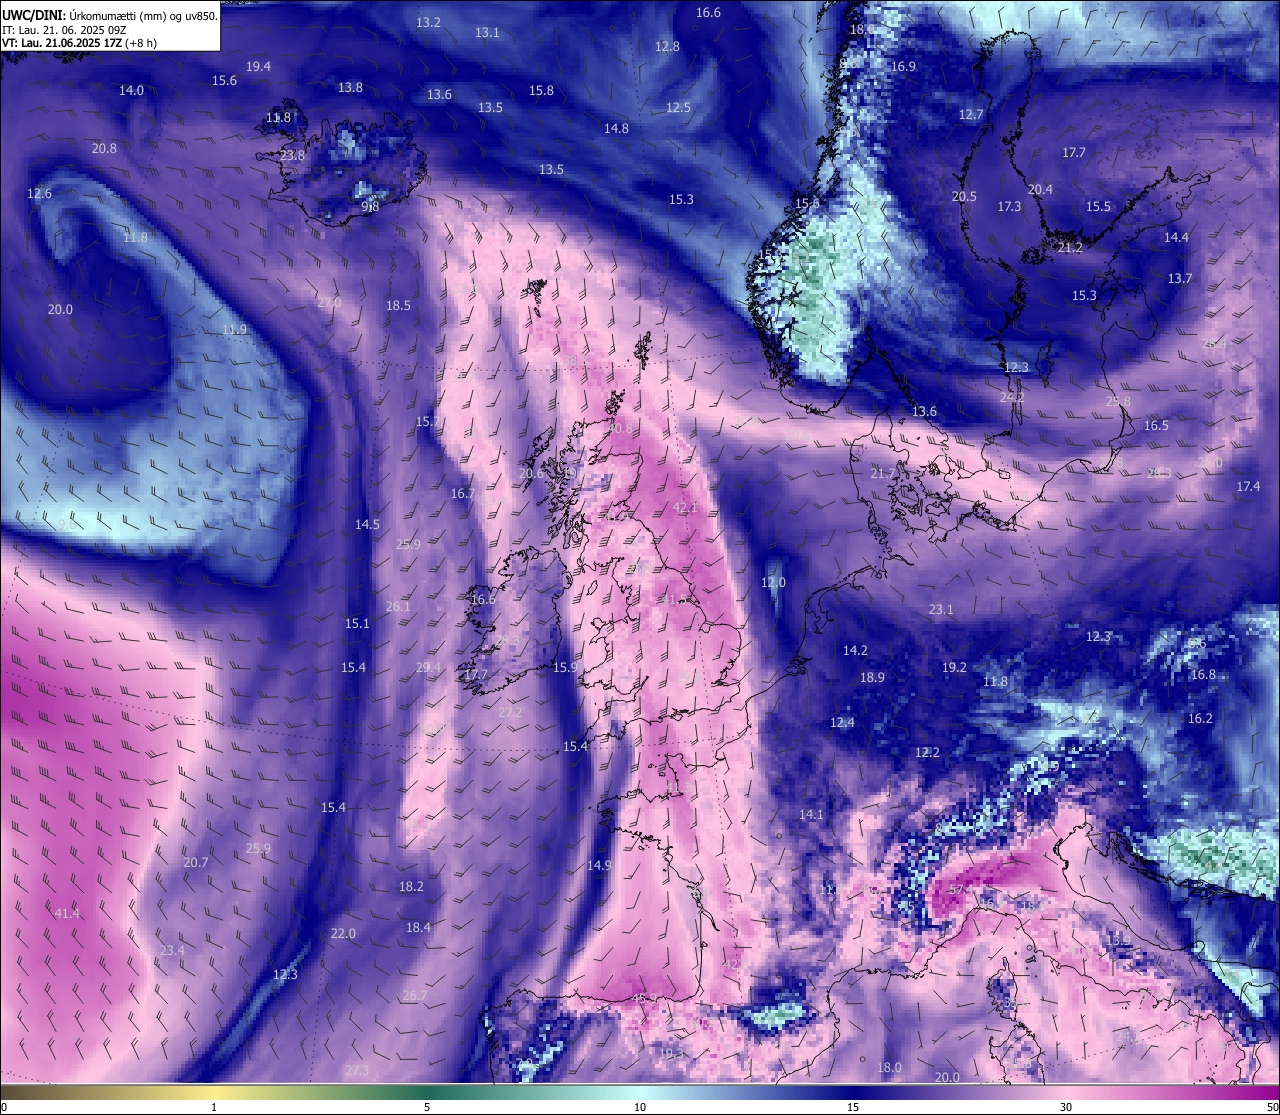Click the map value 13.2
This screenshot has width=1280, height=1115.
click(x=428, y=22)
